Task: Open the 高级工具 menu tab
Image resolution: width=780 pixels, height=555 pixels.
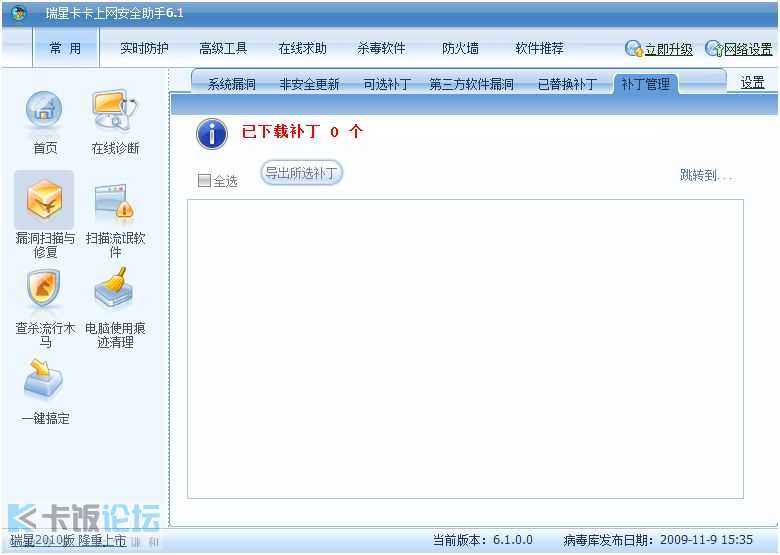Action: click(223, 48)
